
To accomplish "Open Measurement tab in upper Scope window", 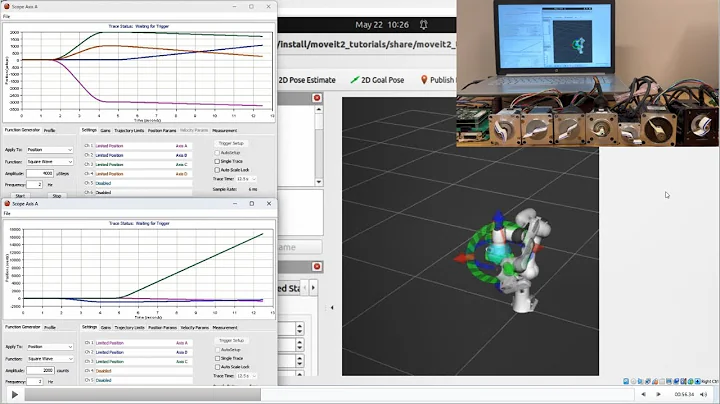I will tap(225, 130).
